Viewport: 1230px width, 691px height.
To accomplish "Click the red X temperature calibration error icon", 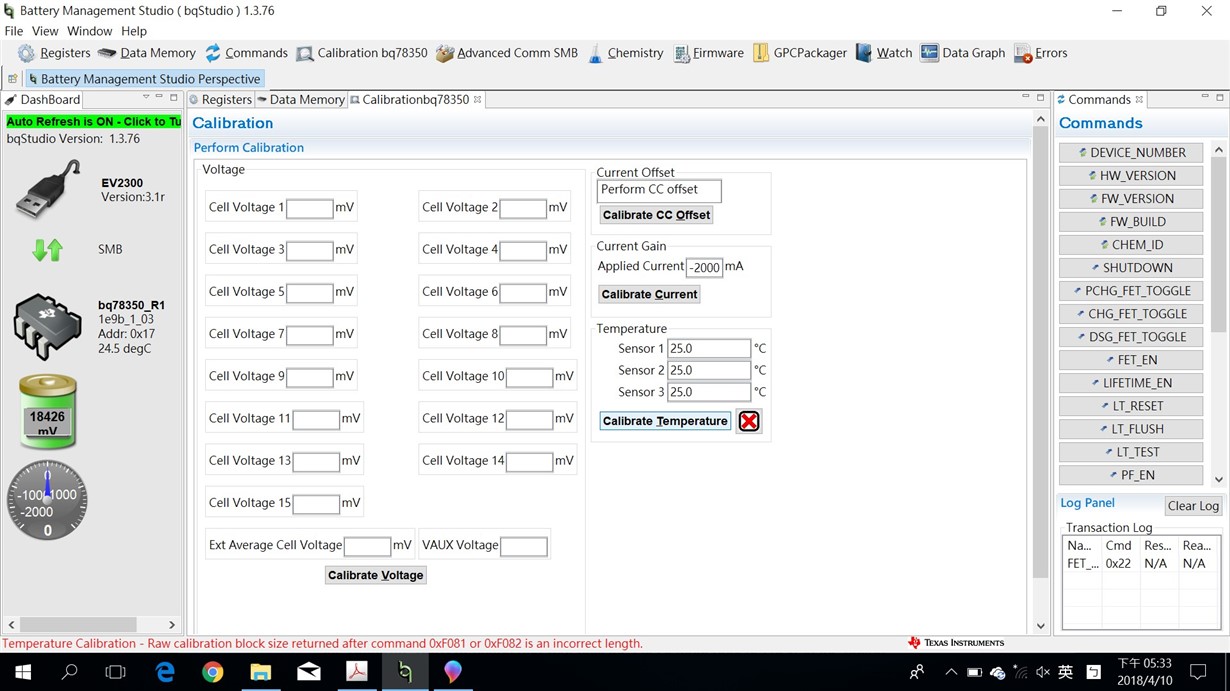I will point(749,421).
